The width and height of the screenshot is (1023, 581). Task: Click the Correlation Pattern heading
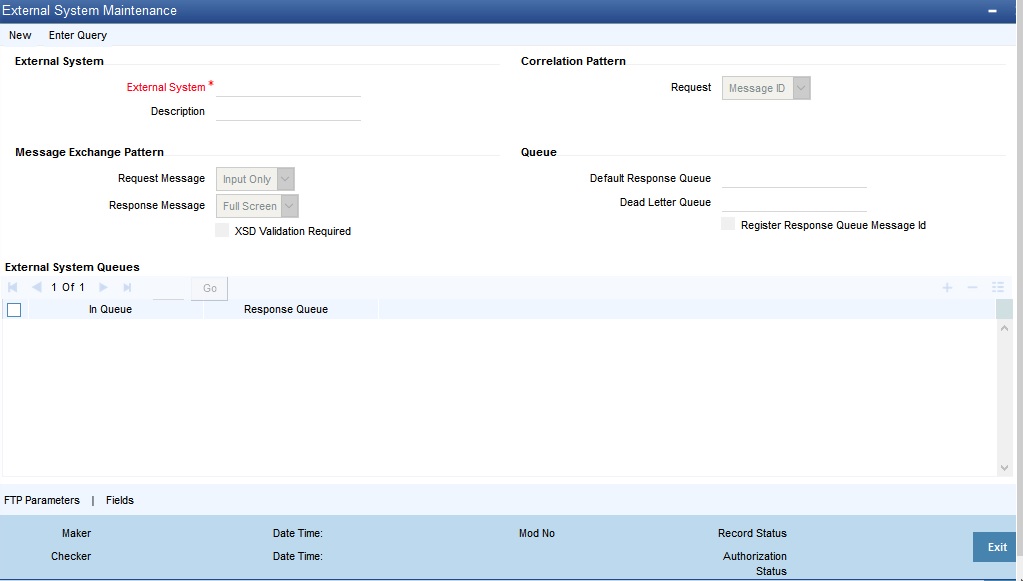[573, 61]
